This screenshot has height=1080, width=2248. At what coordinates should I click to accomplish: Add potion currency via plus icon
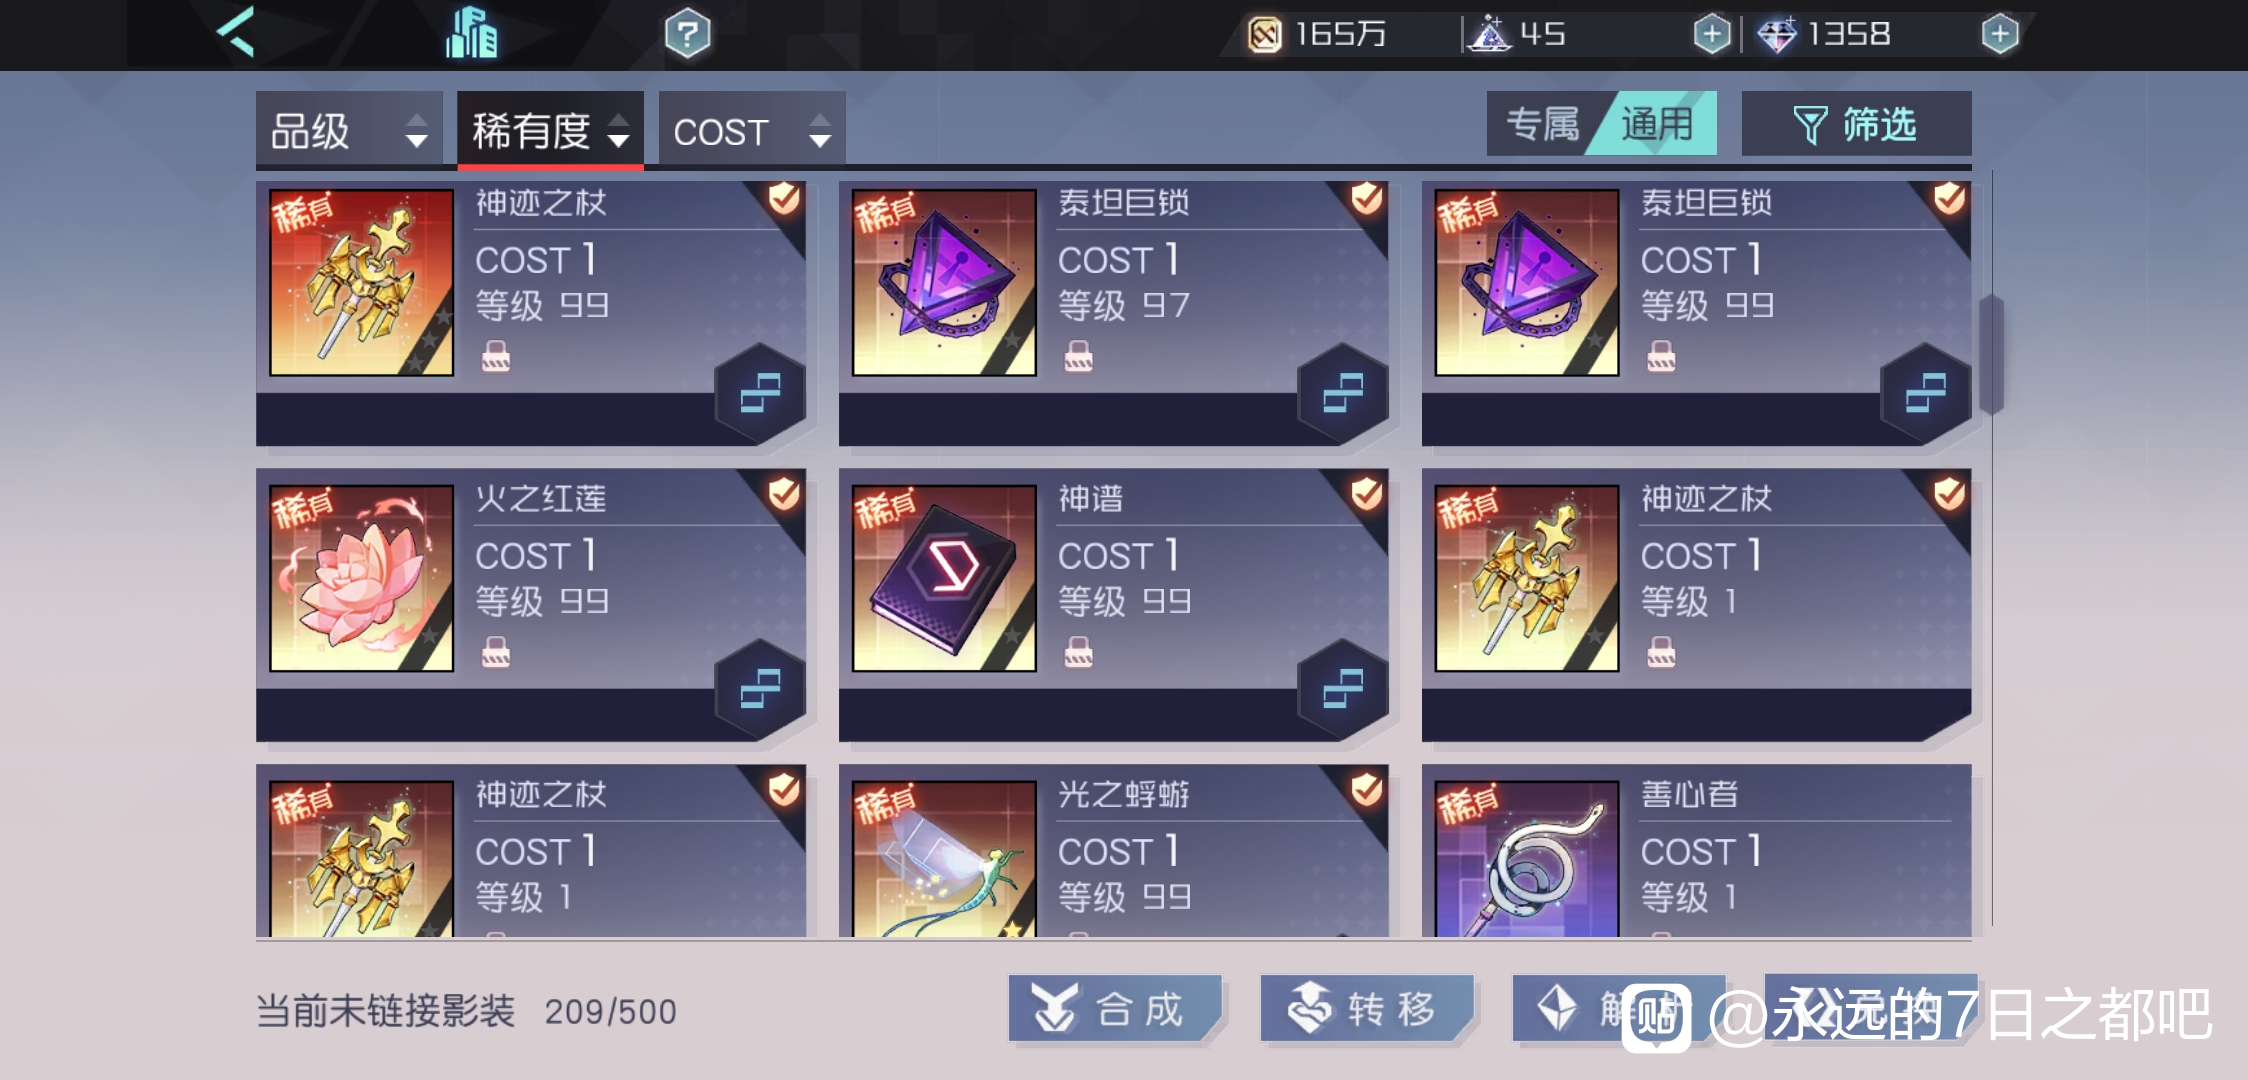coord(1712,34)
